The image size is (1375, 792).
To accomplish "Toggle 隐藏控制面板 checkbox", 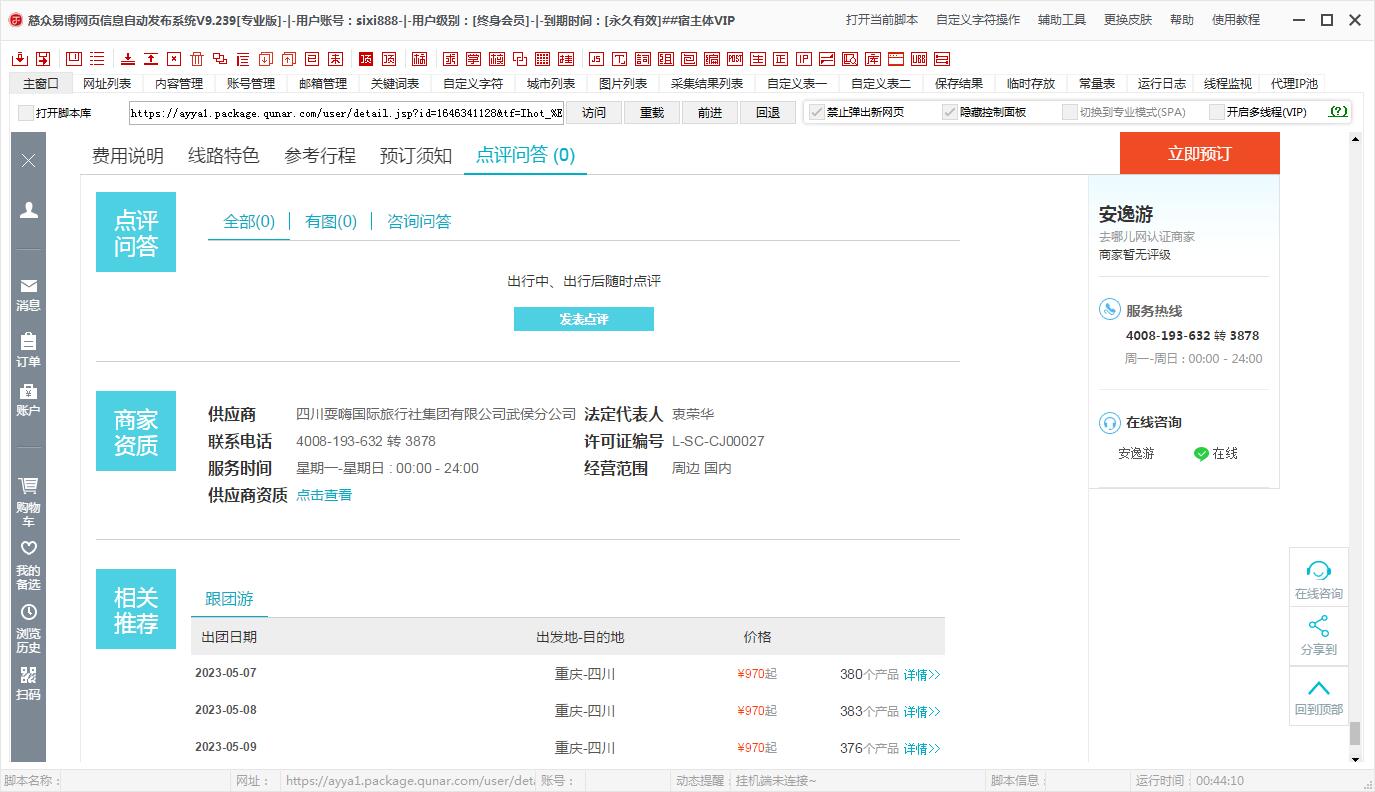I will click(x=950, y=112).
